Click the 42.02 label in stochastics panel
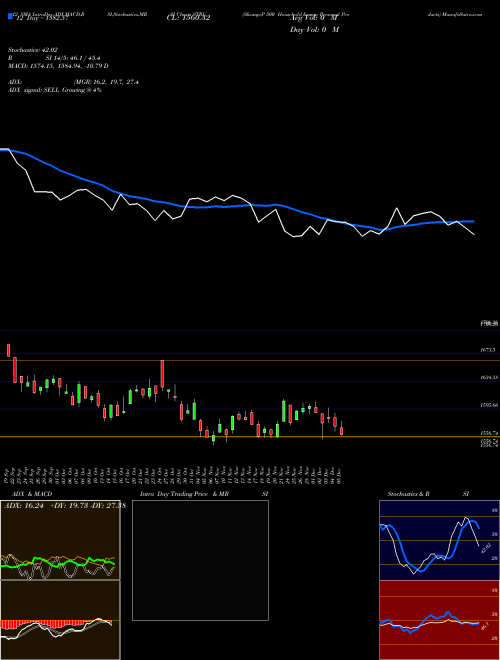The width and height of the screenshot is (500, 660). click(486, 548)
